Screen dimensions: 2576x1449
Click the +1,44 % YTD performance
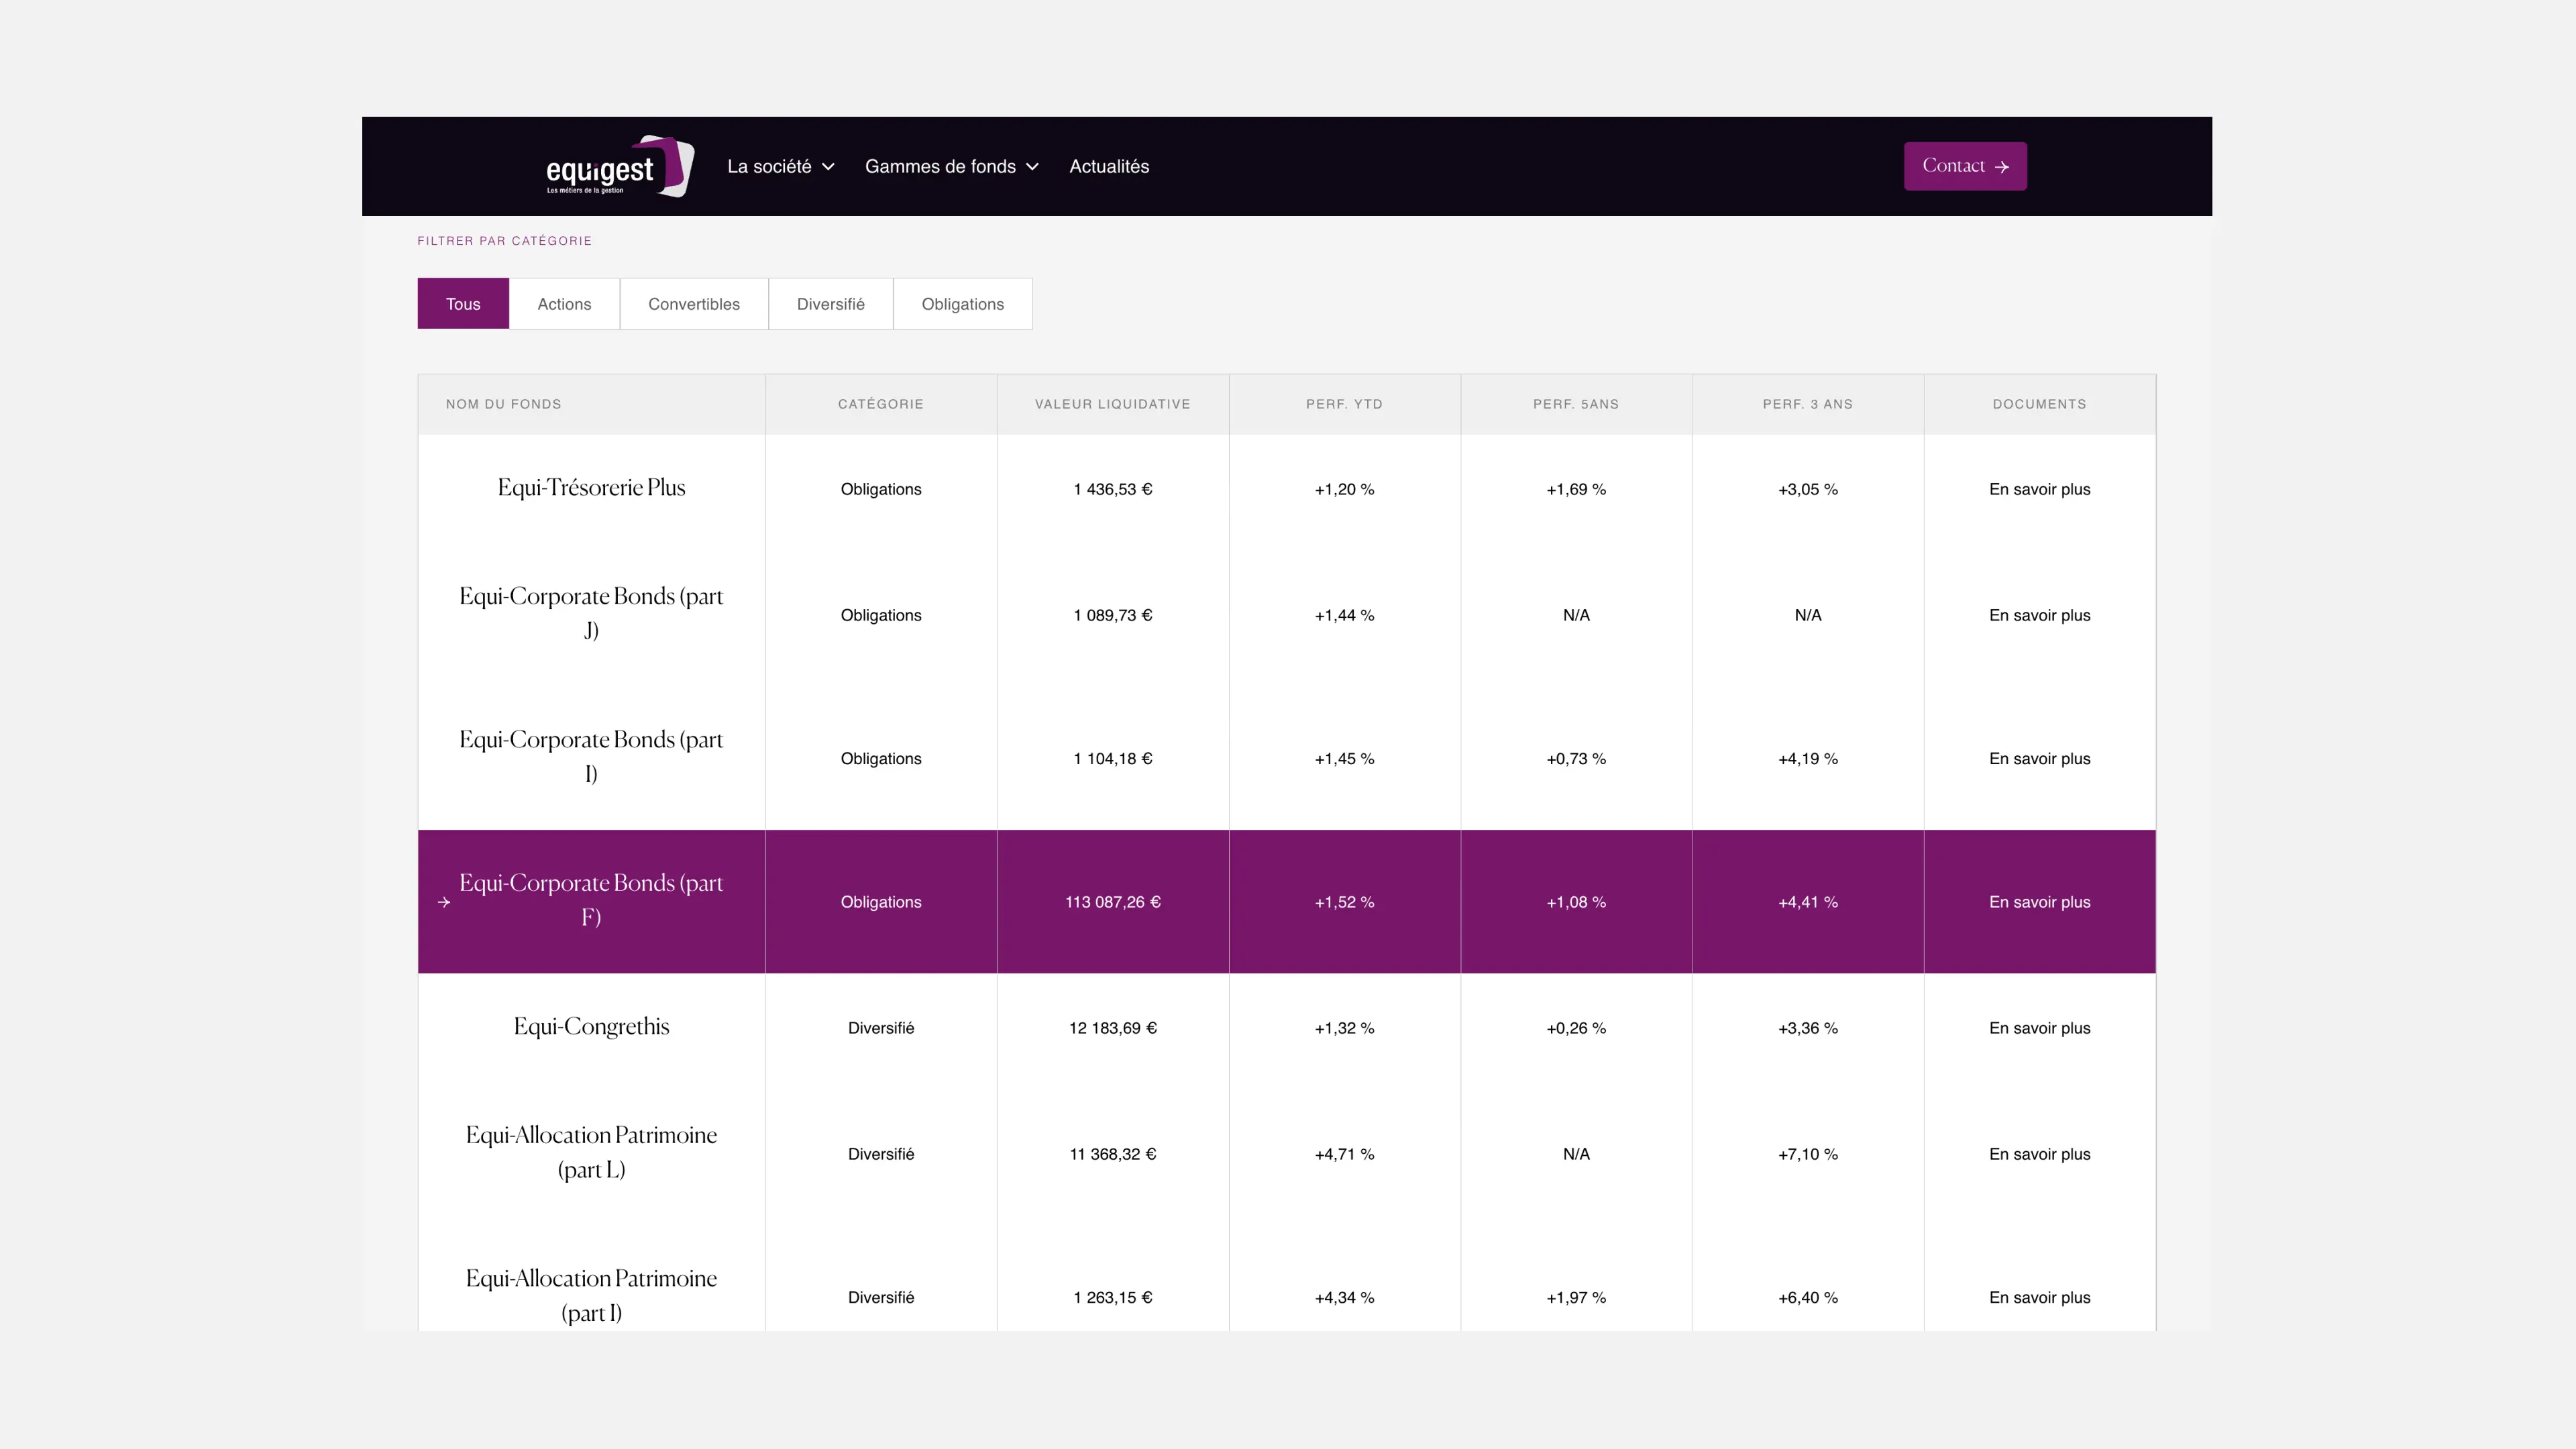click(1344, 615)
